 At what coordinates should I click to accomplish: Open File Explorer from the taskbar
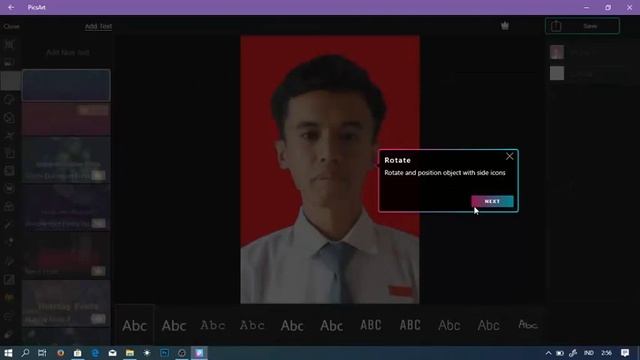[x=130, y=353]
